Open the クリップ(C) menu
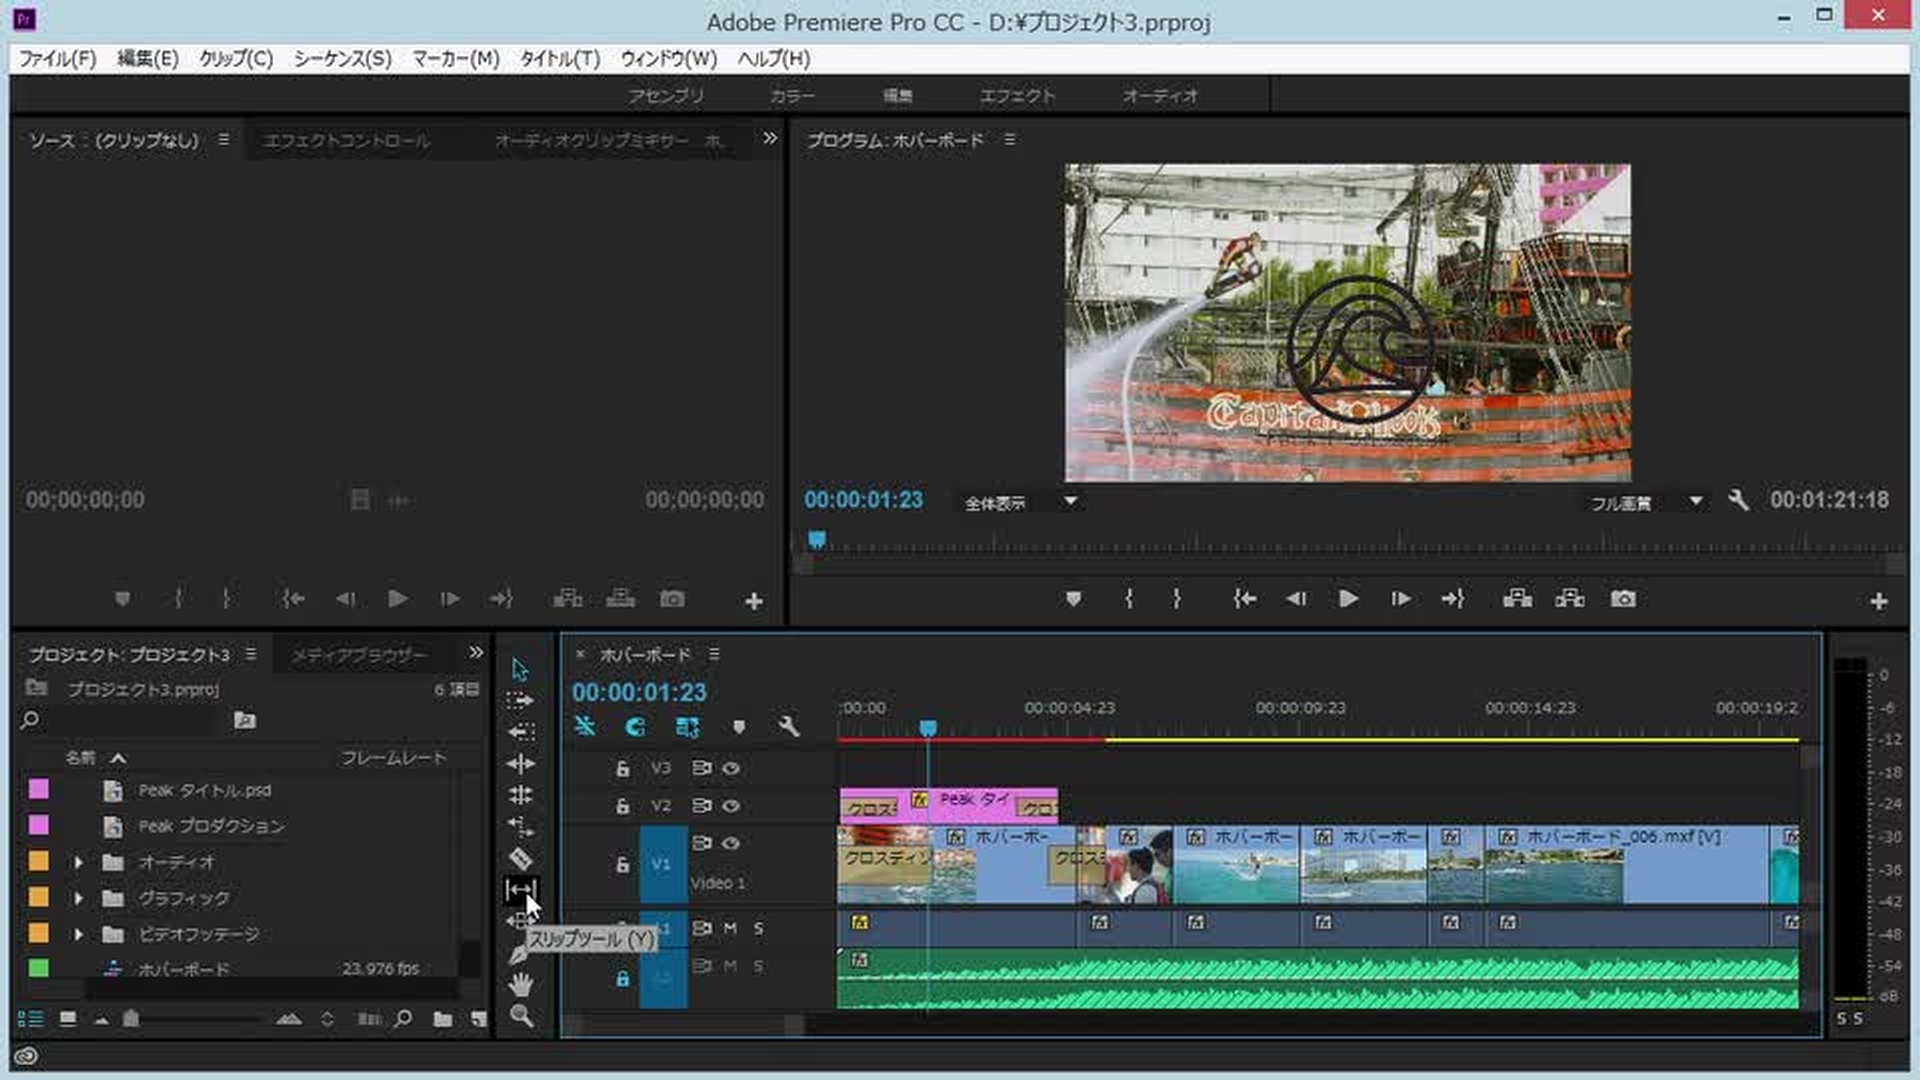Image resolution: width=1920 pixels, height=1080 pixels. point(236,59)
